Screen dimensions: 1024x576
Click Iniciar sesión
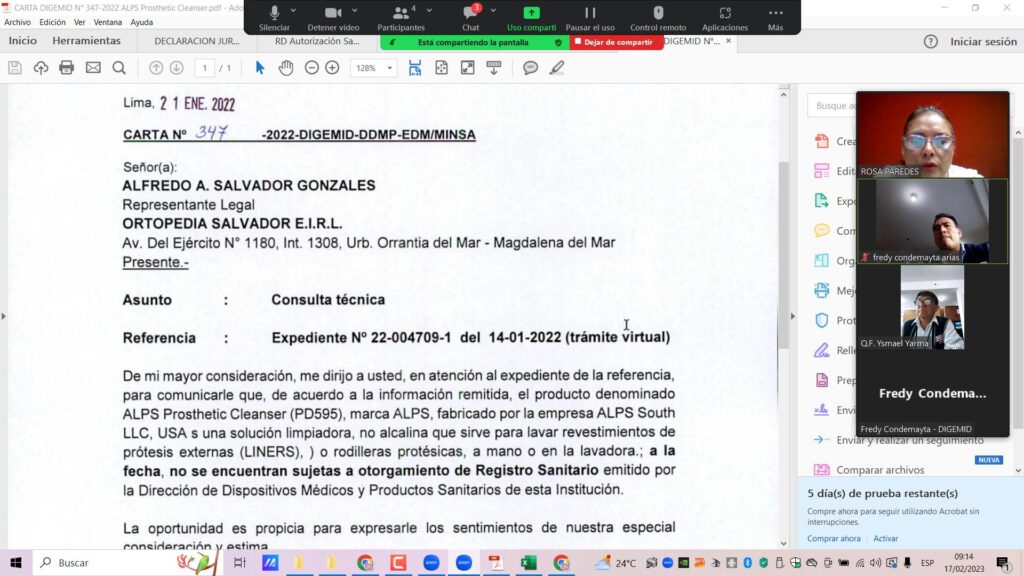(x=983, y=41)
